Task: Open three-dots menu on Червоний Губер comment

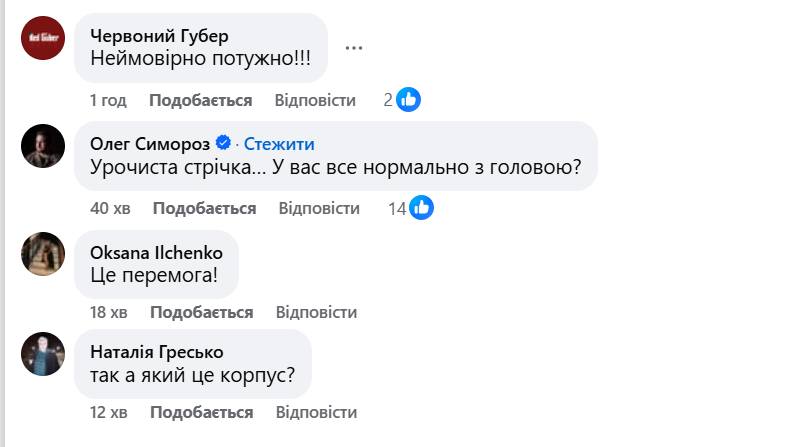Action: [354, 47]
